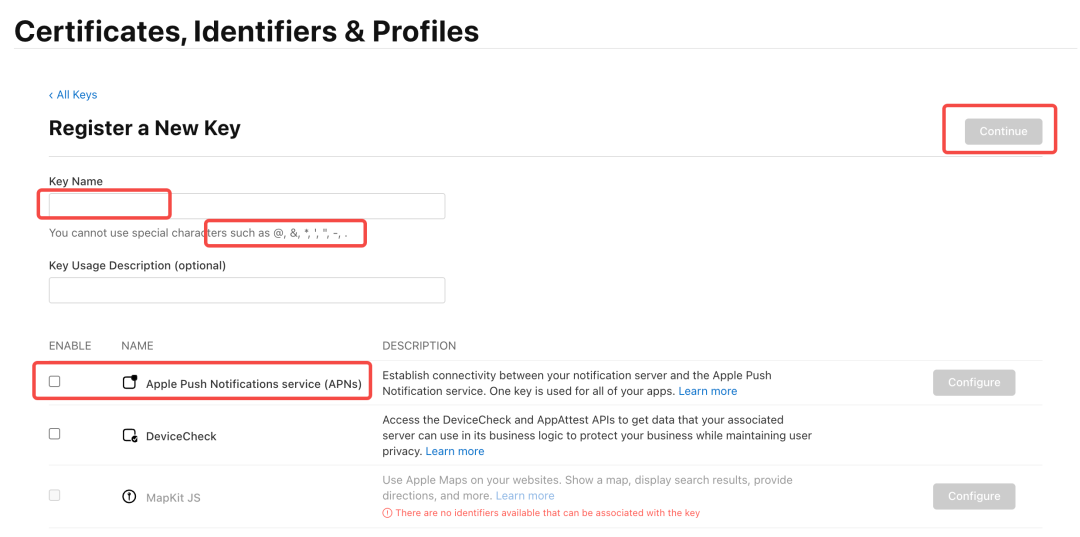1080x537 pixels.
Task: Focus the Key Usage Description field
Action: [247, 290]
